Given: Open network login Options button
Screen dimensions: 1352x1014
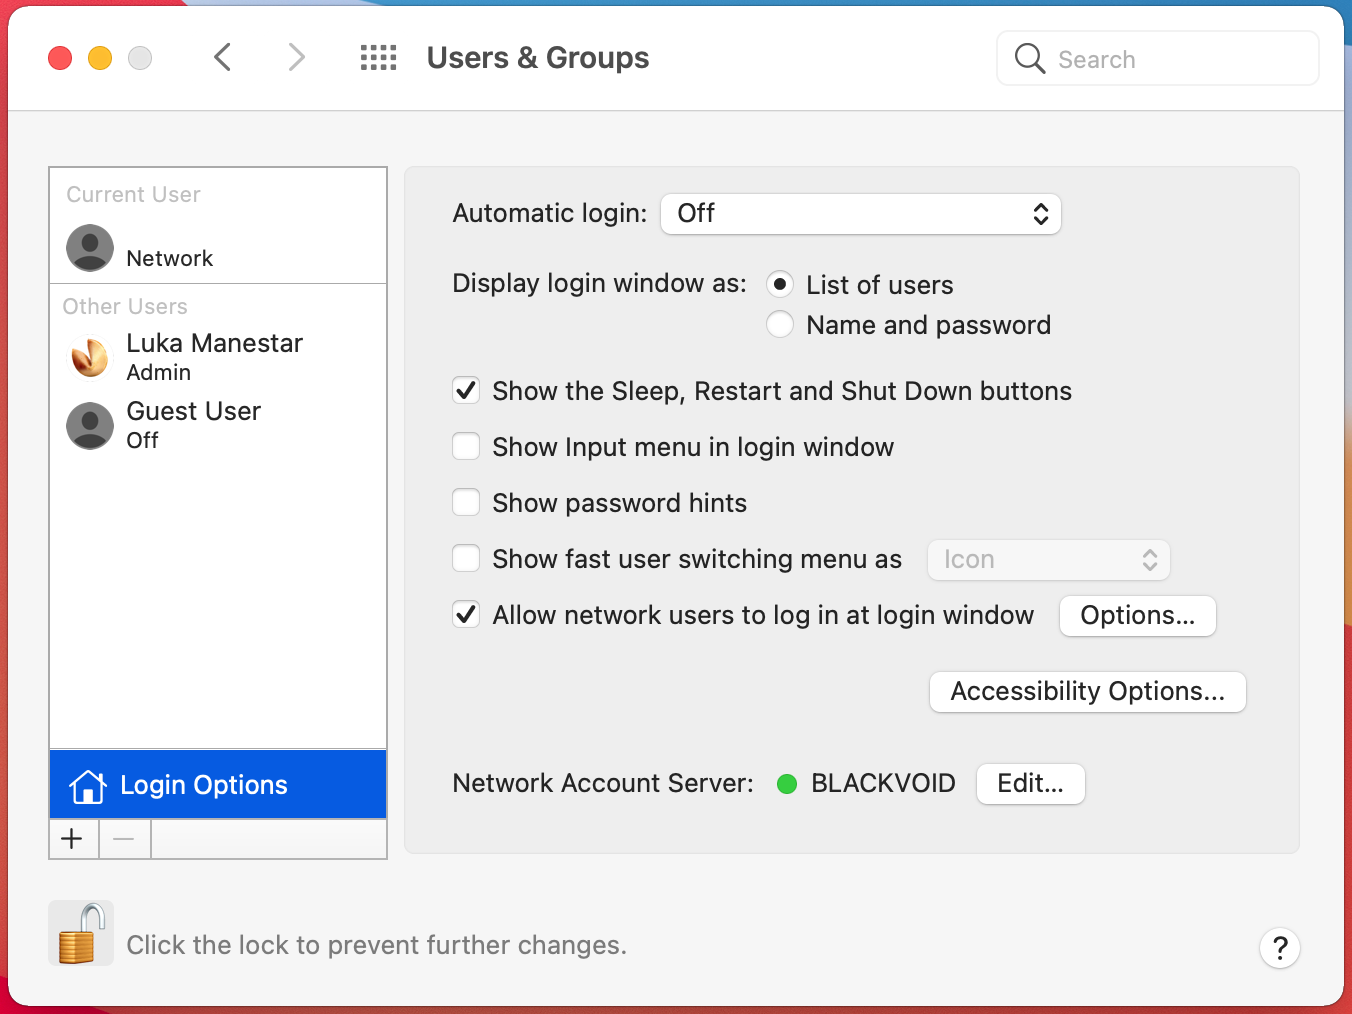Looking at the screenshot, I should tap(1138, 616).
